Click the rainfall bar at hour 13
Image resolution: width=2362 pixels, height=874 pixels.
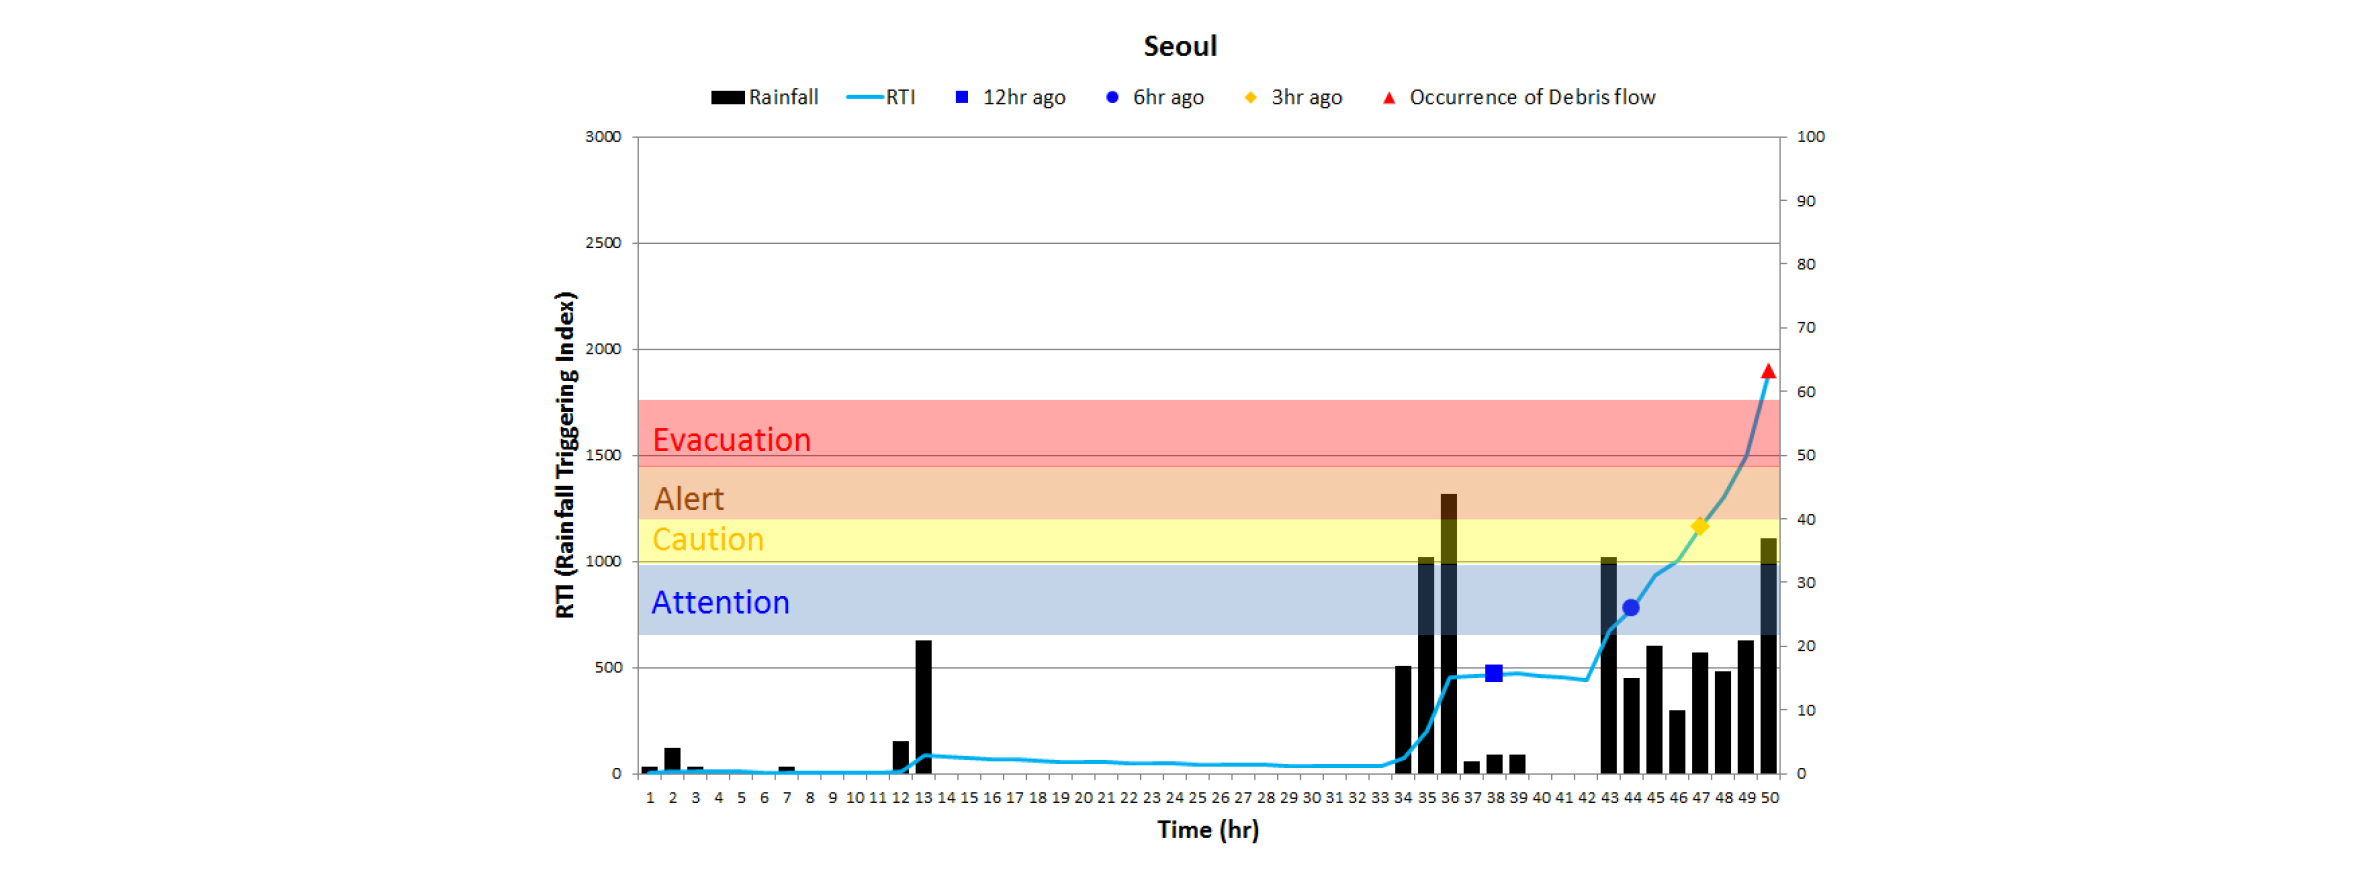[923, 707]
